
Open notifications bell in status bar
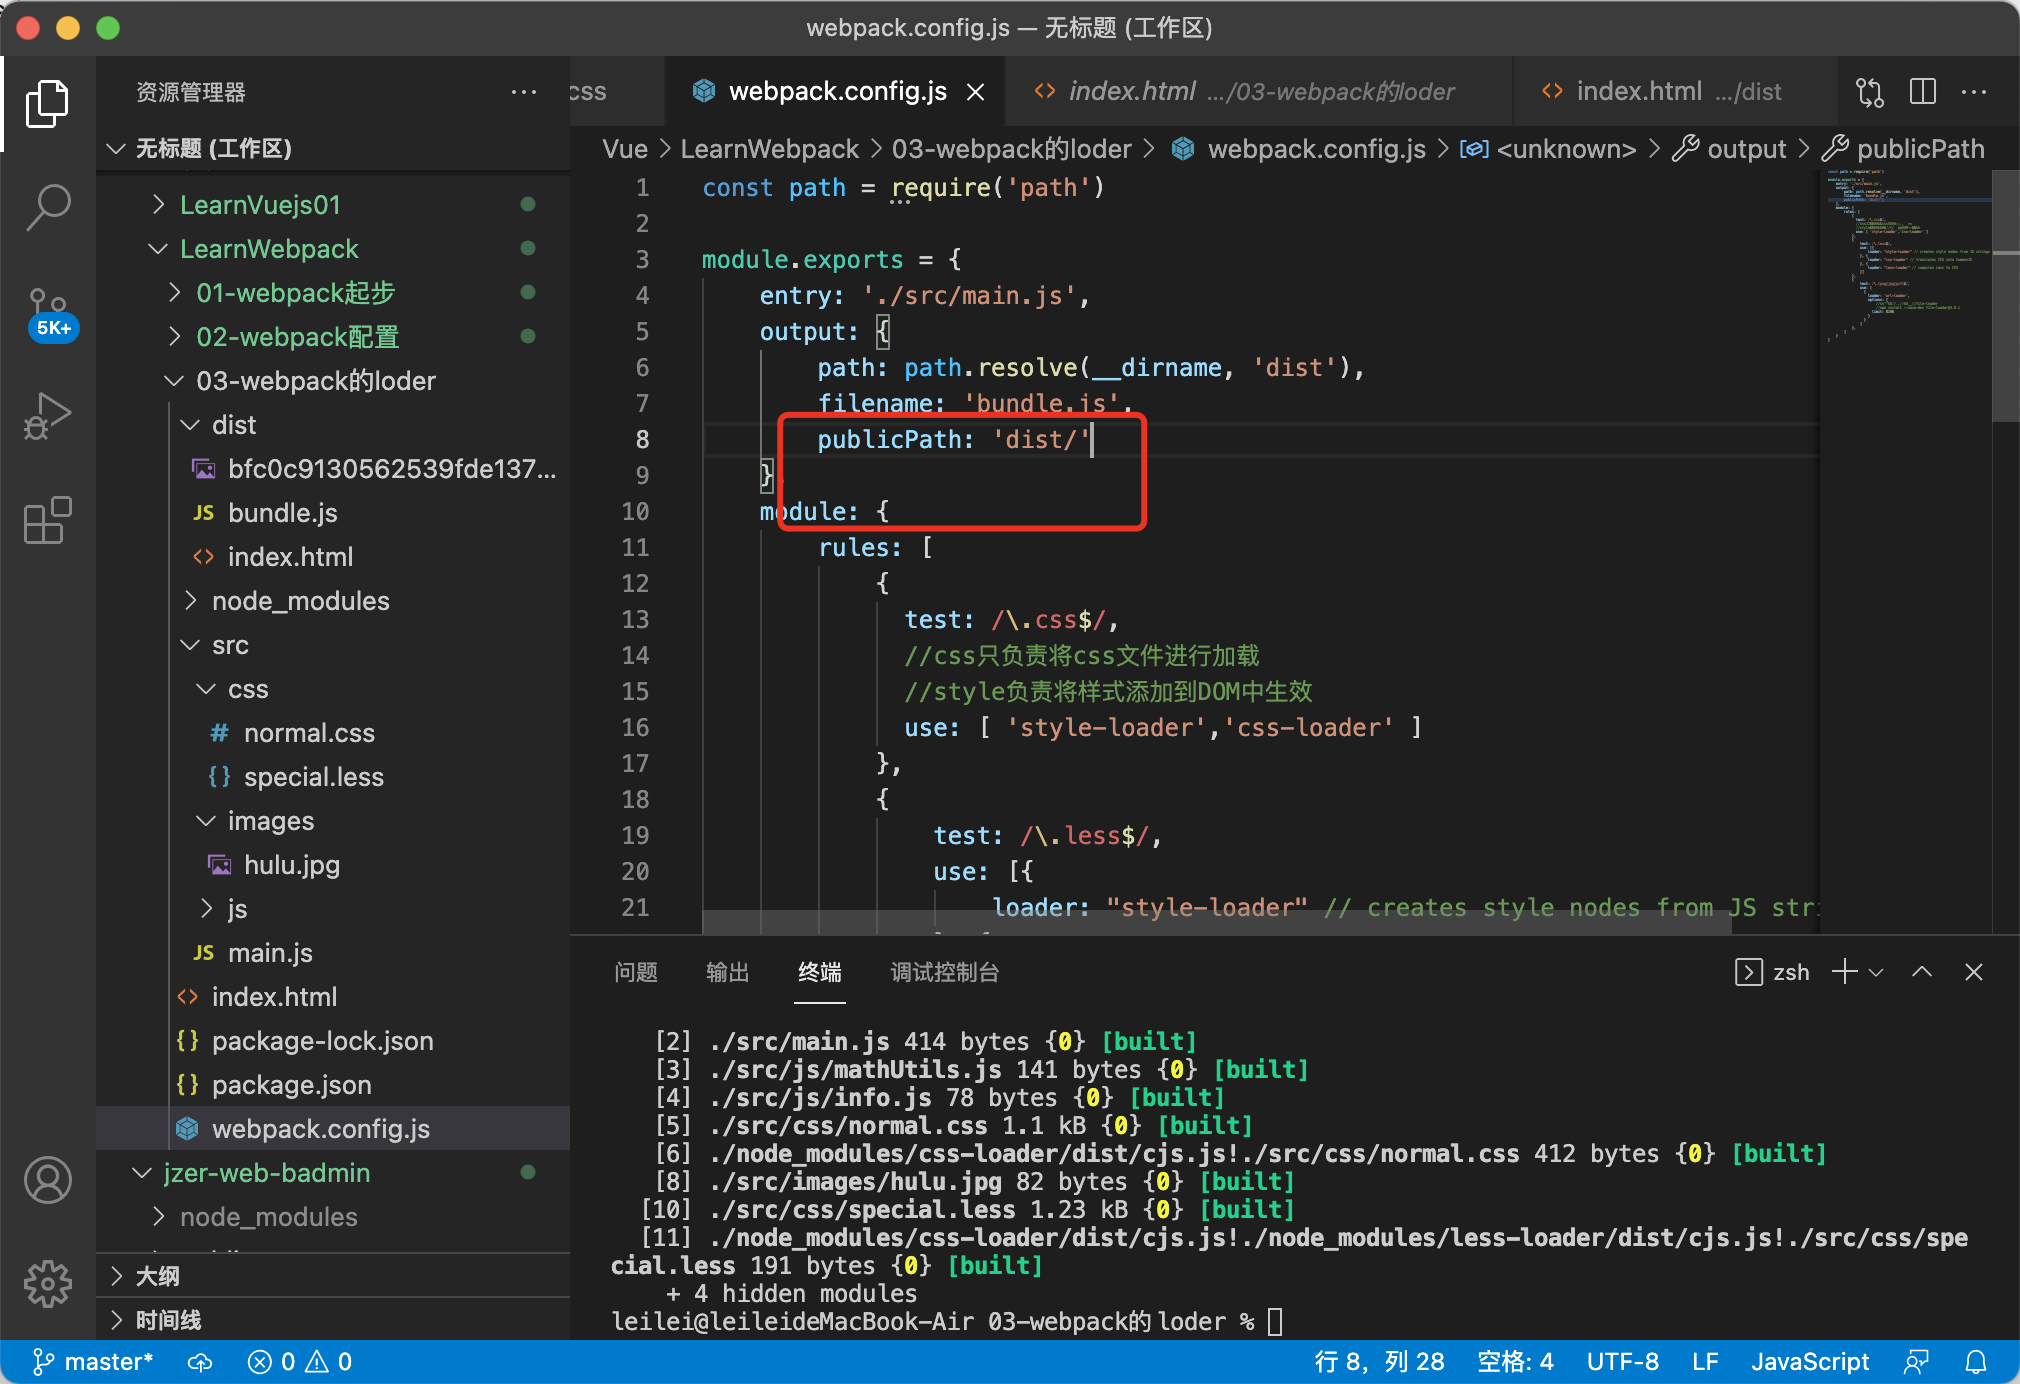(1976, 1361)
